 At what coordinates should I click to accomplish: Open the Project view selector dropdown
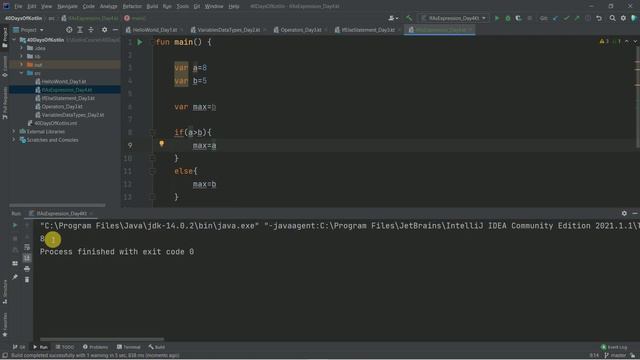click(28, 30)
